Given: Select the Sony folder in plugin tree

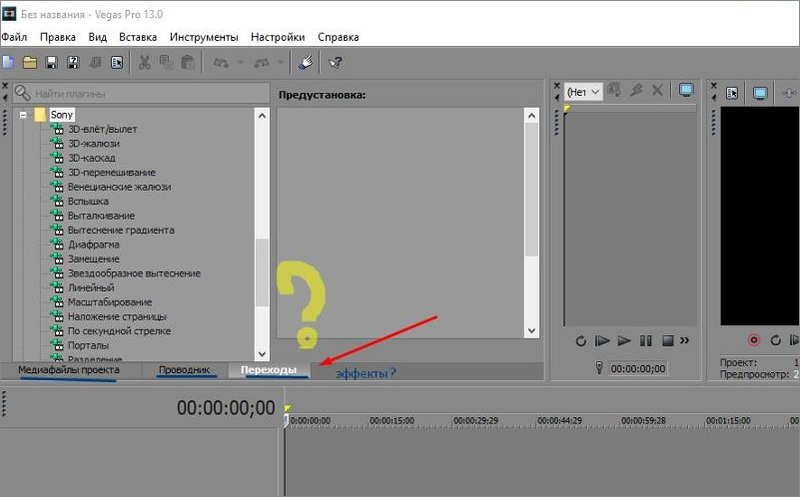Looking at the screenshot, I should pyautogui.click(x=61, y=115).
